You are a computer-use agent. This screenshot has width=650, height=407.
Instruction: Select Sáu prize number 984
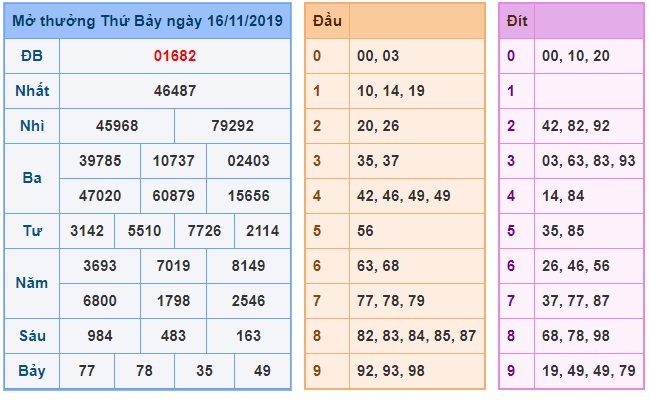point(100,336)
